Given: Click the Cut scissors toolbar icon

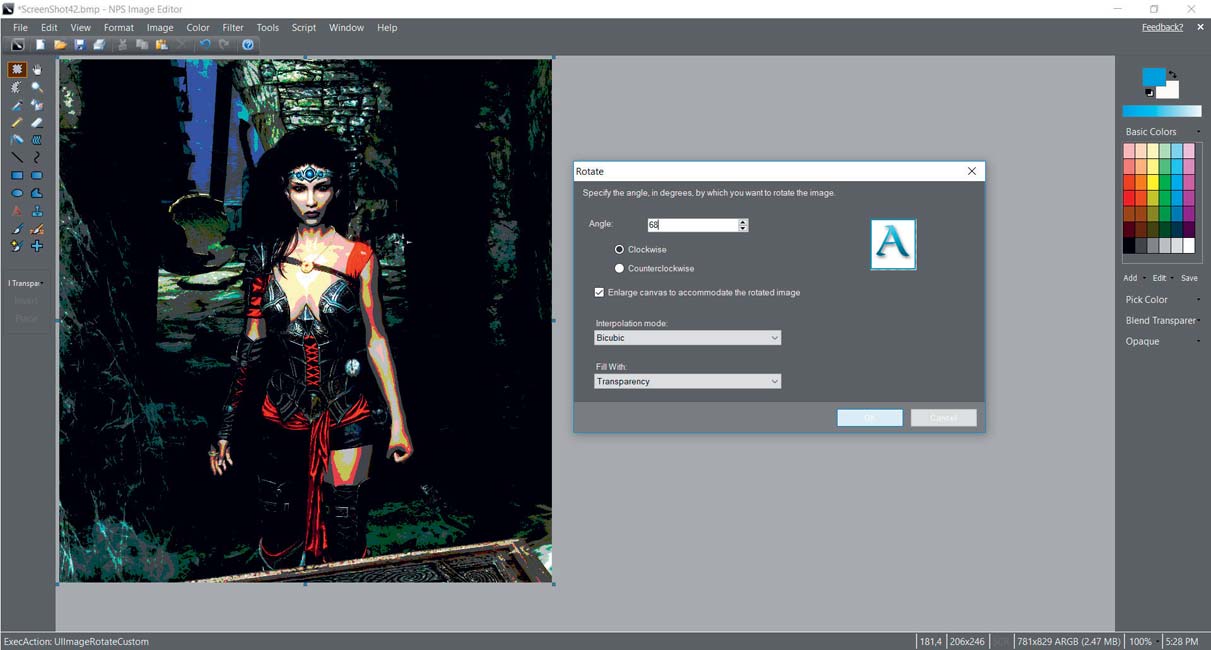Looking at the screenshot, I should [x=123, y=45].
